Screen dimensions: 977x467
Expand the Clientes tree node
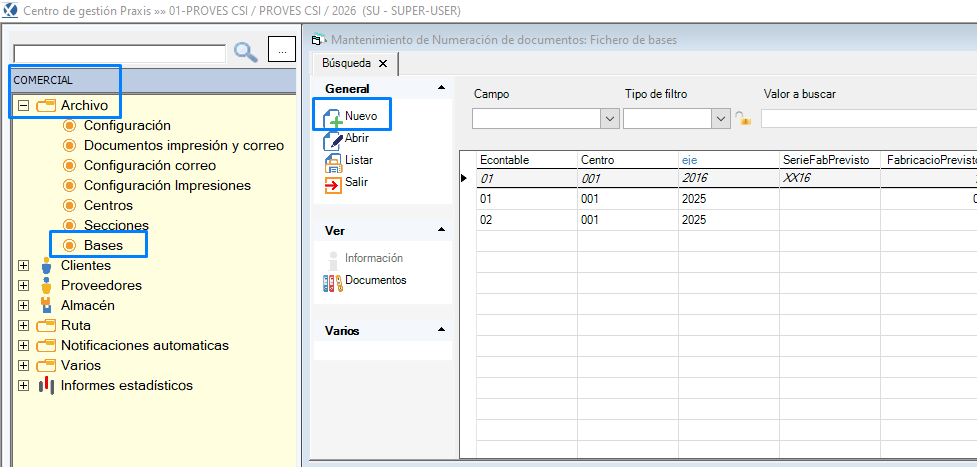point(24,265)
